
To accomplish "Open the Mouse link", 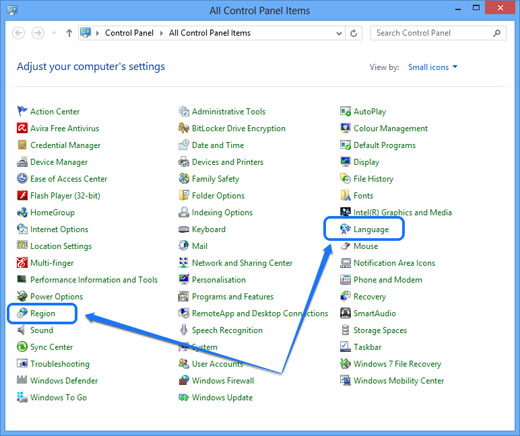I will [x=366, y=246].
